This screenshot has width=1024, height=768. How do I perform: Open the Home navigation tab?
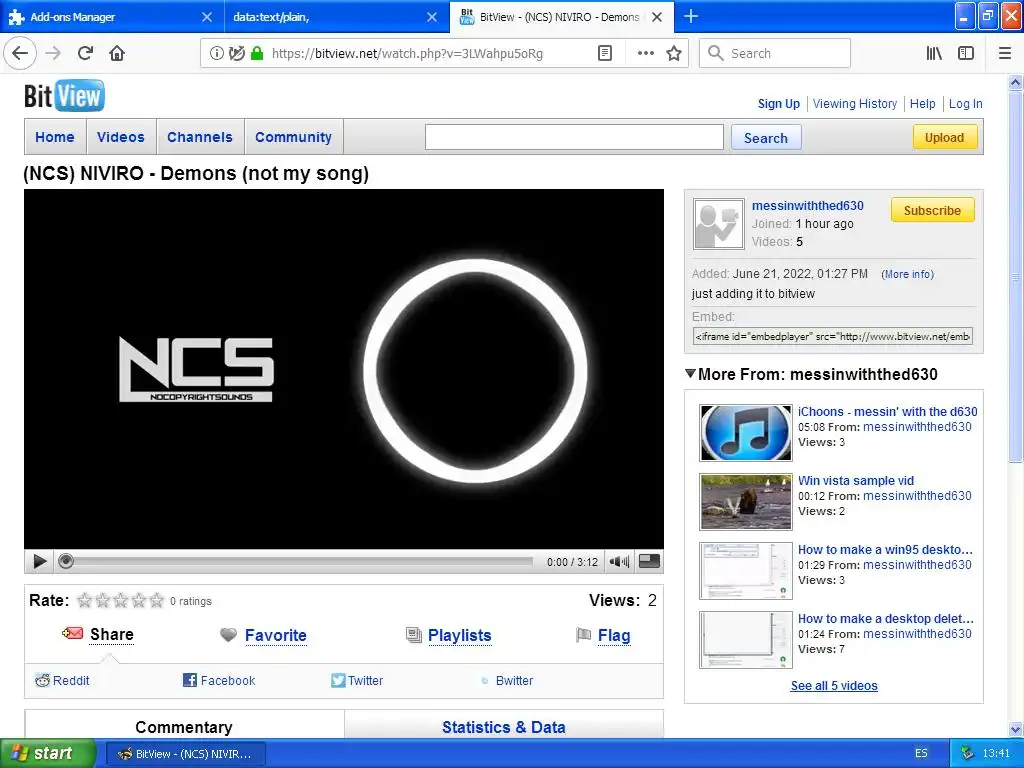(x=55, y=137)
